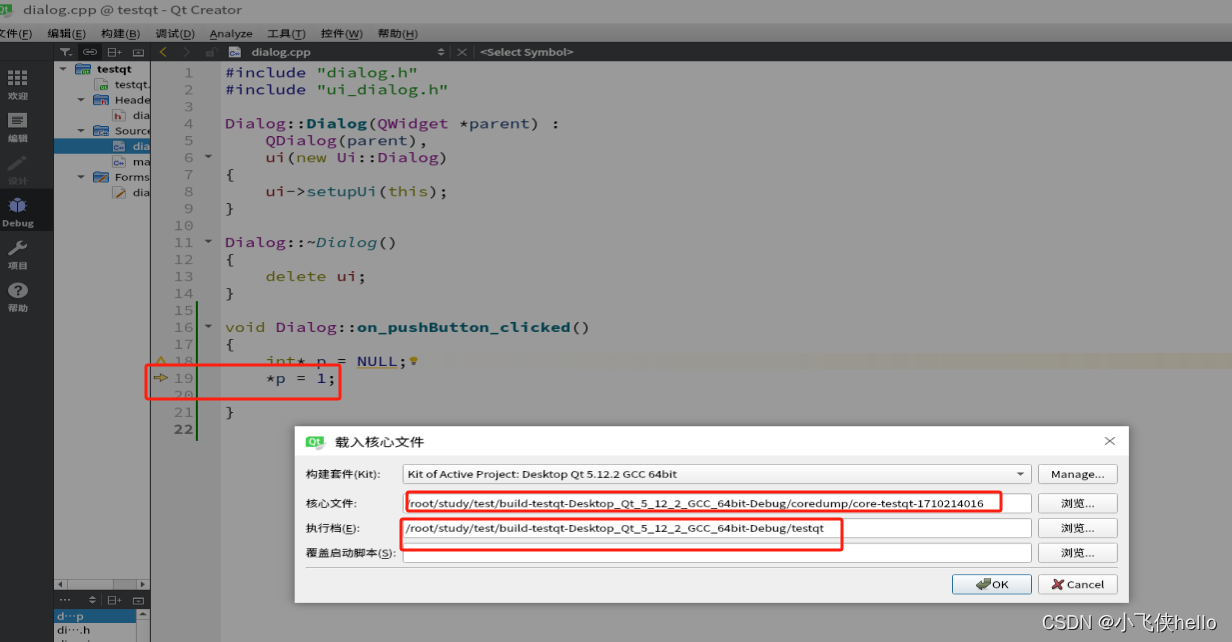The width and height of the screenshot is (1232, 642).
Task: Click OK in the 载入核心文件 dialog
Action: pyautogui.click(x=991, y=584)
